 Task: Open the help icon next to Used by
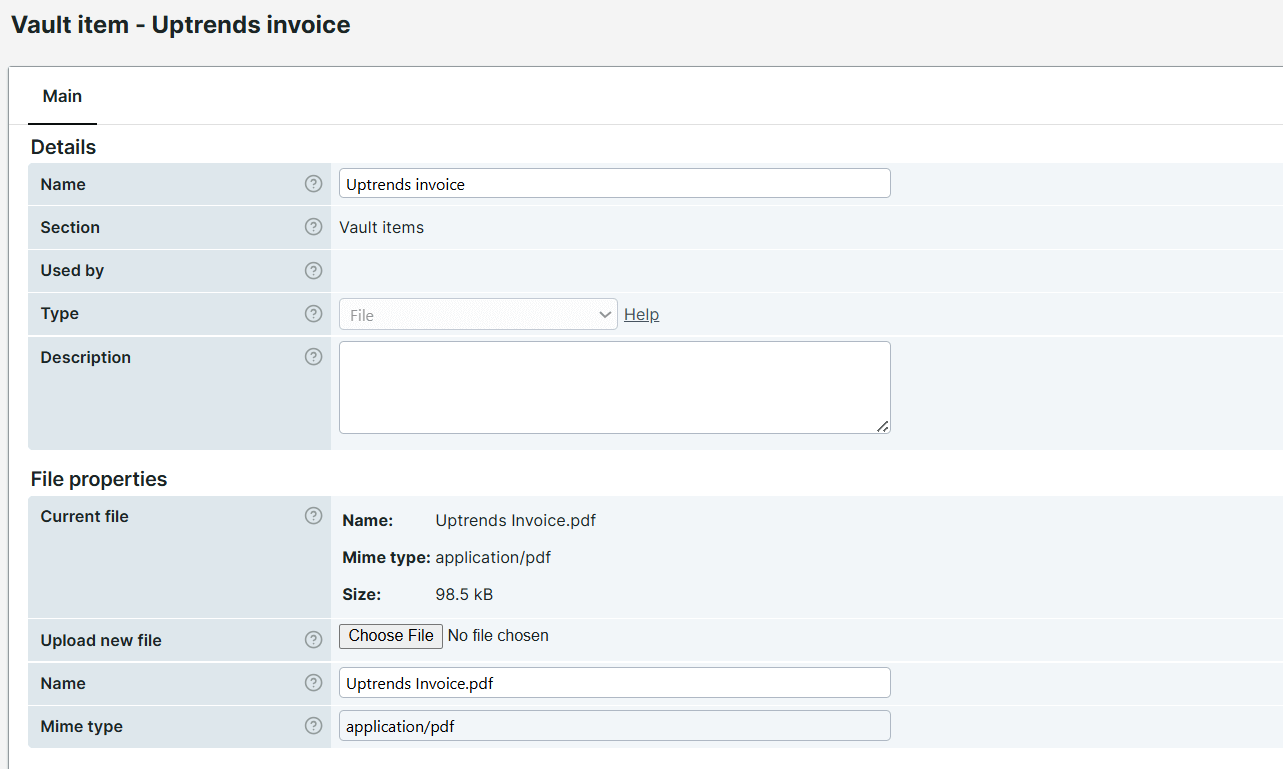click(314, 270)
